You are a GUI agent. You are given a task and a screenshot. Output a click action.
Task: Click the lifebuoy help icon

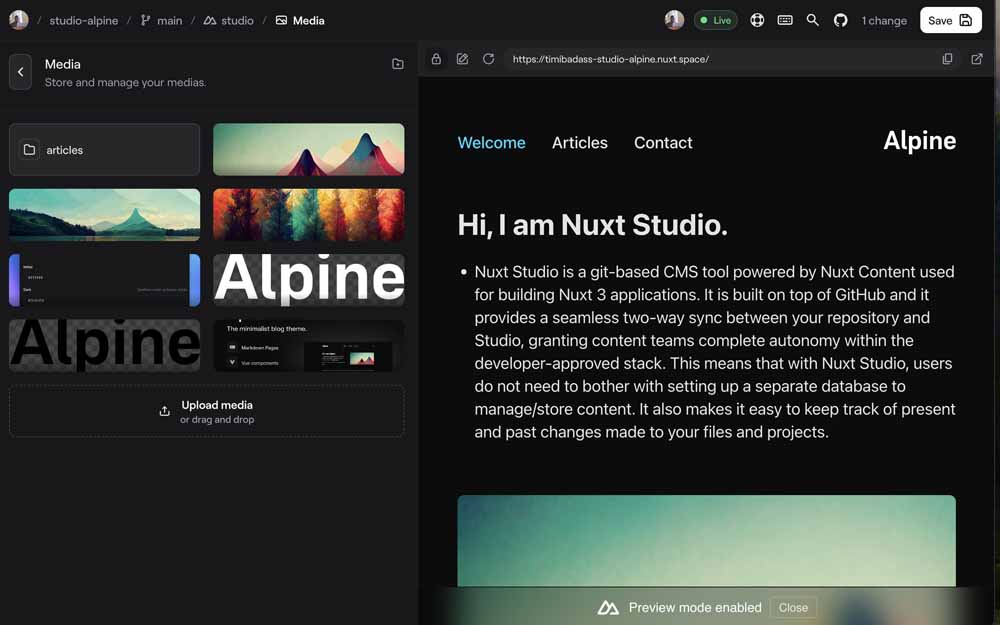pos(757,20)
